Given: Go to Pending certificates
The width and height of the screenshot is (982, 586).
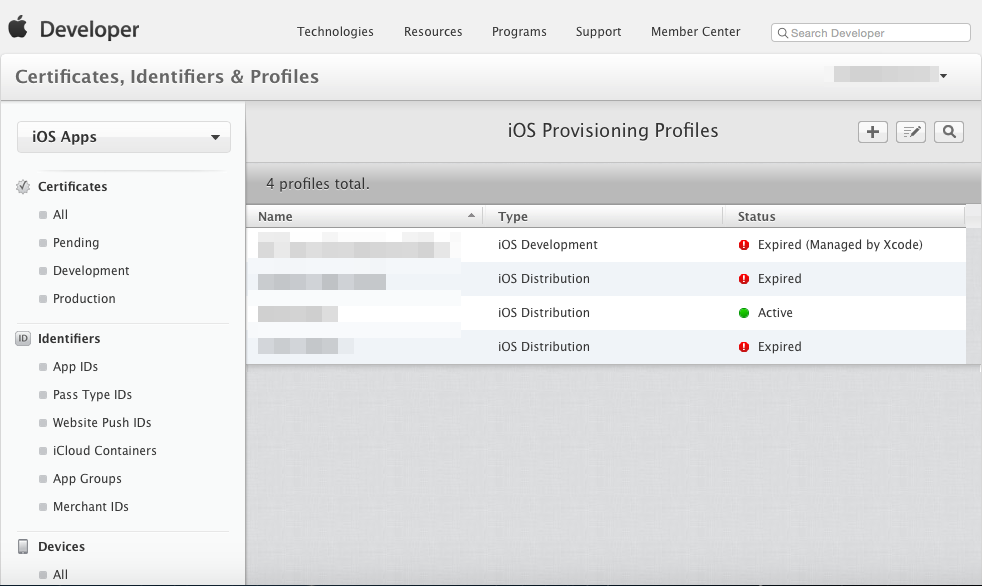Looking at the screenshot, I should tap(76, 243).
